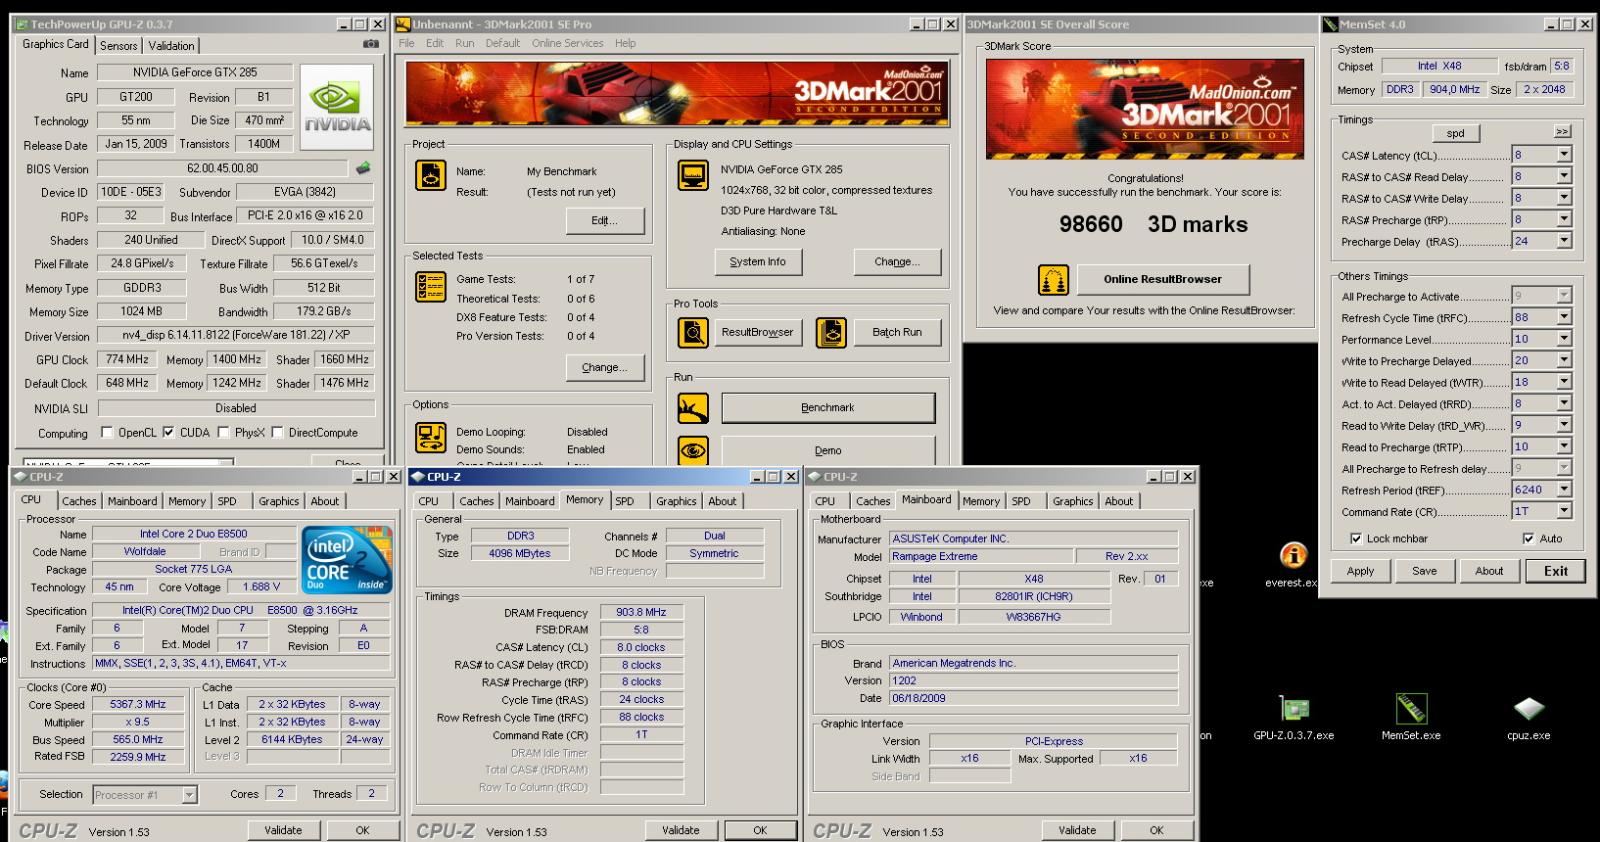The height and width of the screenshot is (842, 1600).
Task: Open the CAS# Latency (tCL) dropdown
Action: [1564, 155]
